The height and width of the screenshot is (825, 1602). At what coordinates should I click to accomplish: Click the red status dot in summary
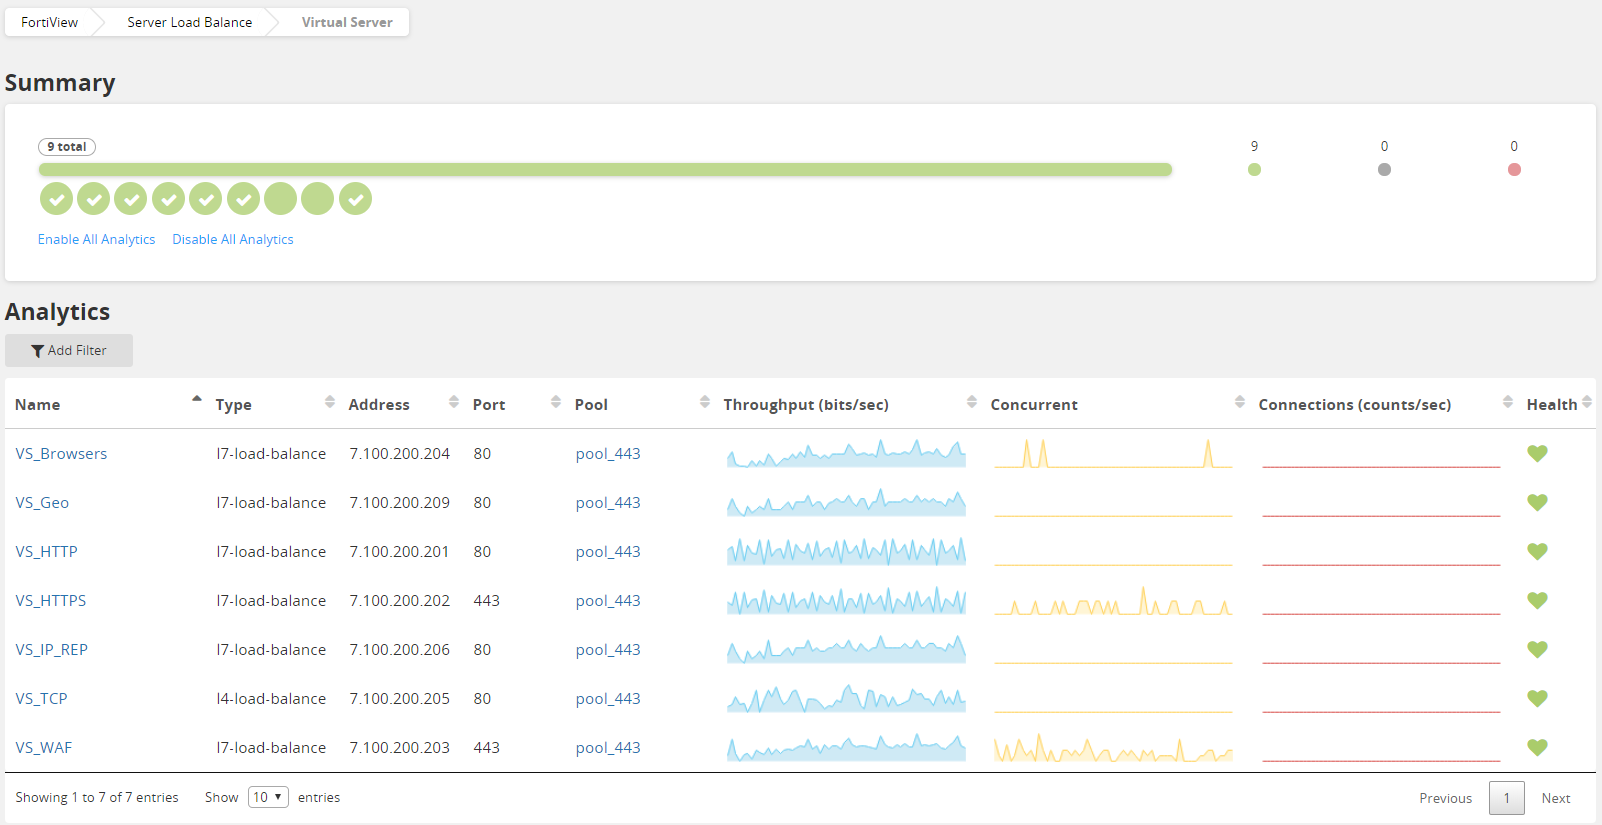[1514, 170]
